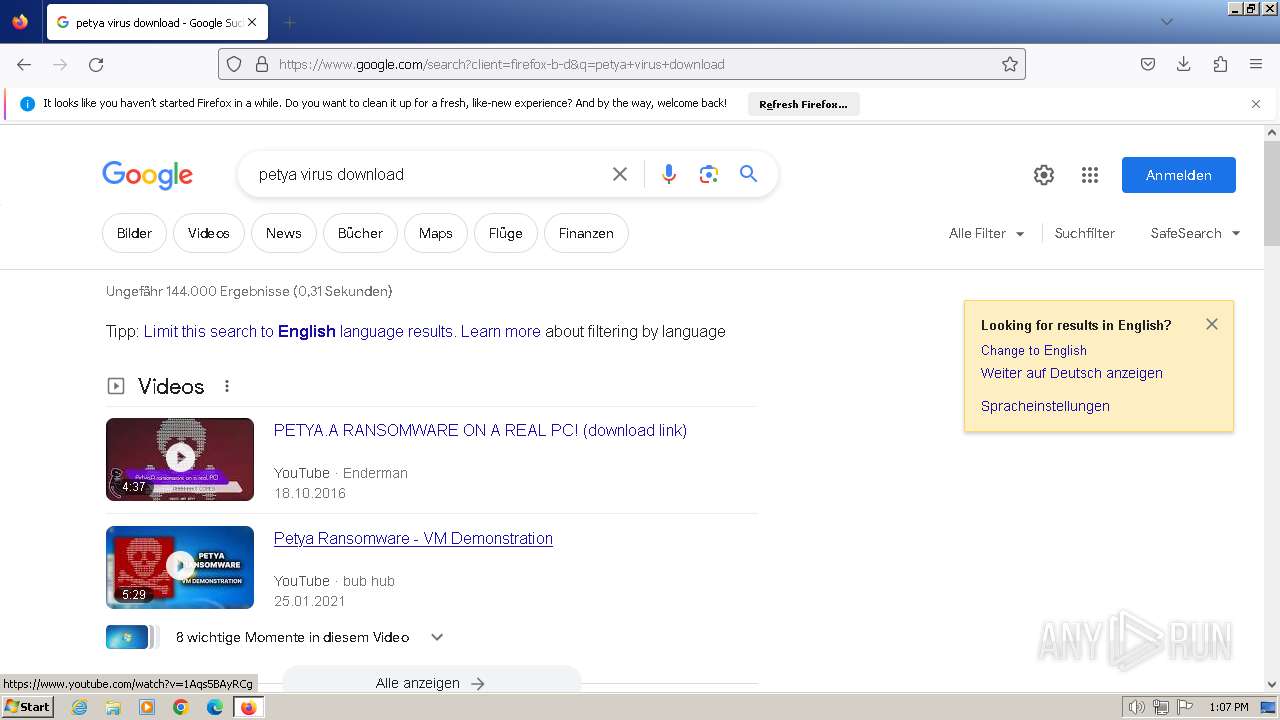
Task: List all tabs dropdown arrow
Action: pos(1166,22)
